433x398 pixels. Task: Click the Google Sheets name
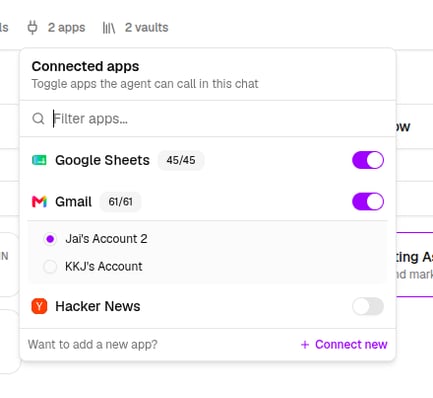(102, 160)
